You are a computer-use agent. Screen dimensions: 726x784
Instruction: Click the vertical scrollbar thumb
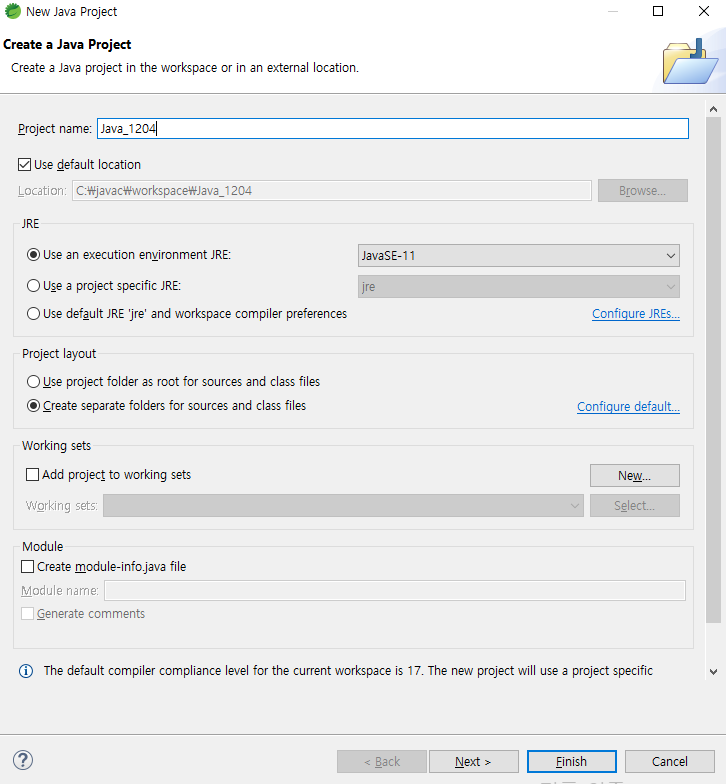pos(714,370)
